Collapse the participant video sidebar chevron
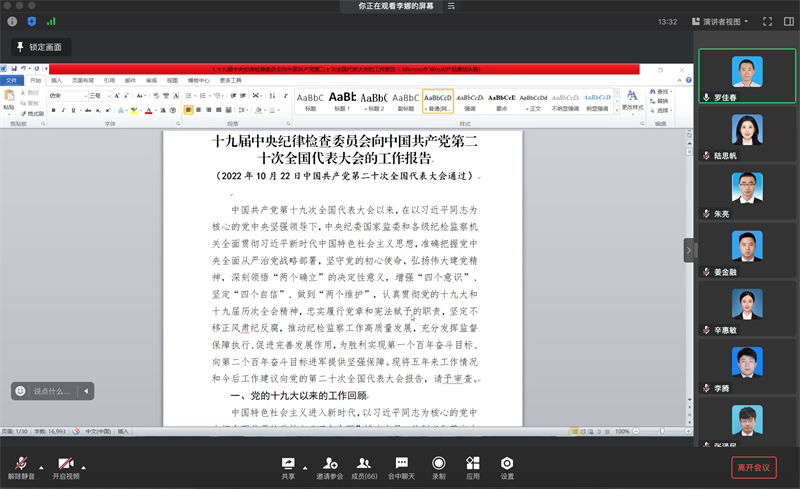 tap(688, 250)
